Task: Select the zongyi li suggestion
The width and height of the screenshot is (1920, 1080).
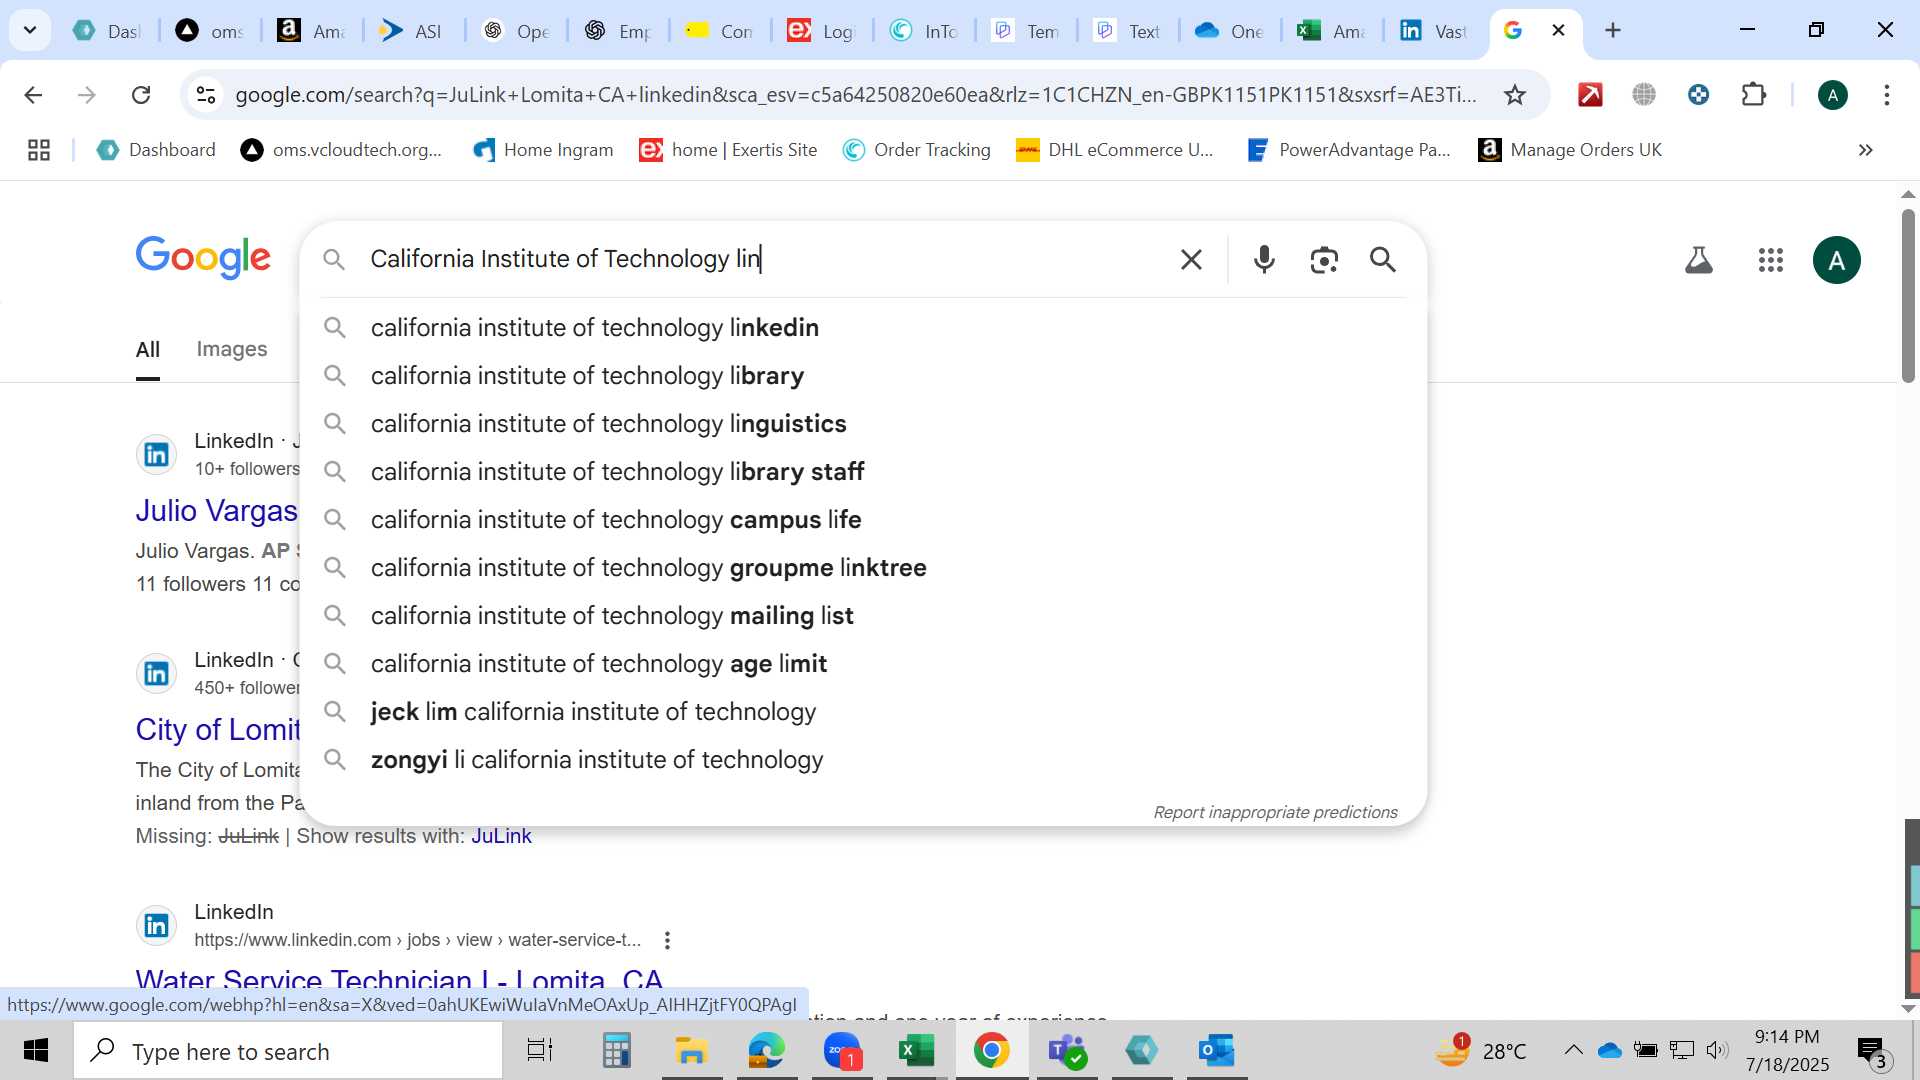Action: 863,760
